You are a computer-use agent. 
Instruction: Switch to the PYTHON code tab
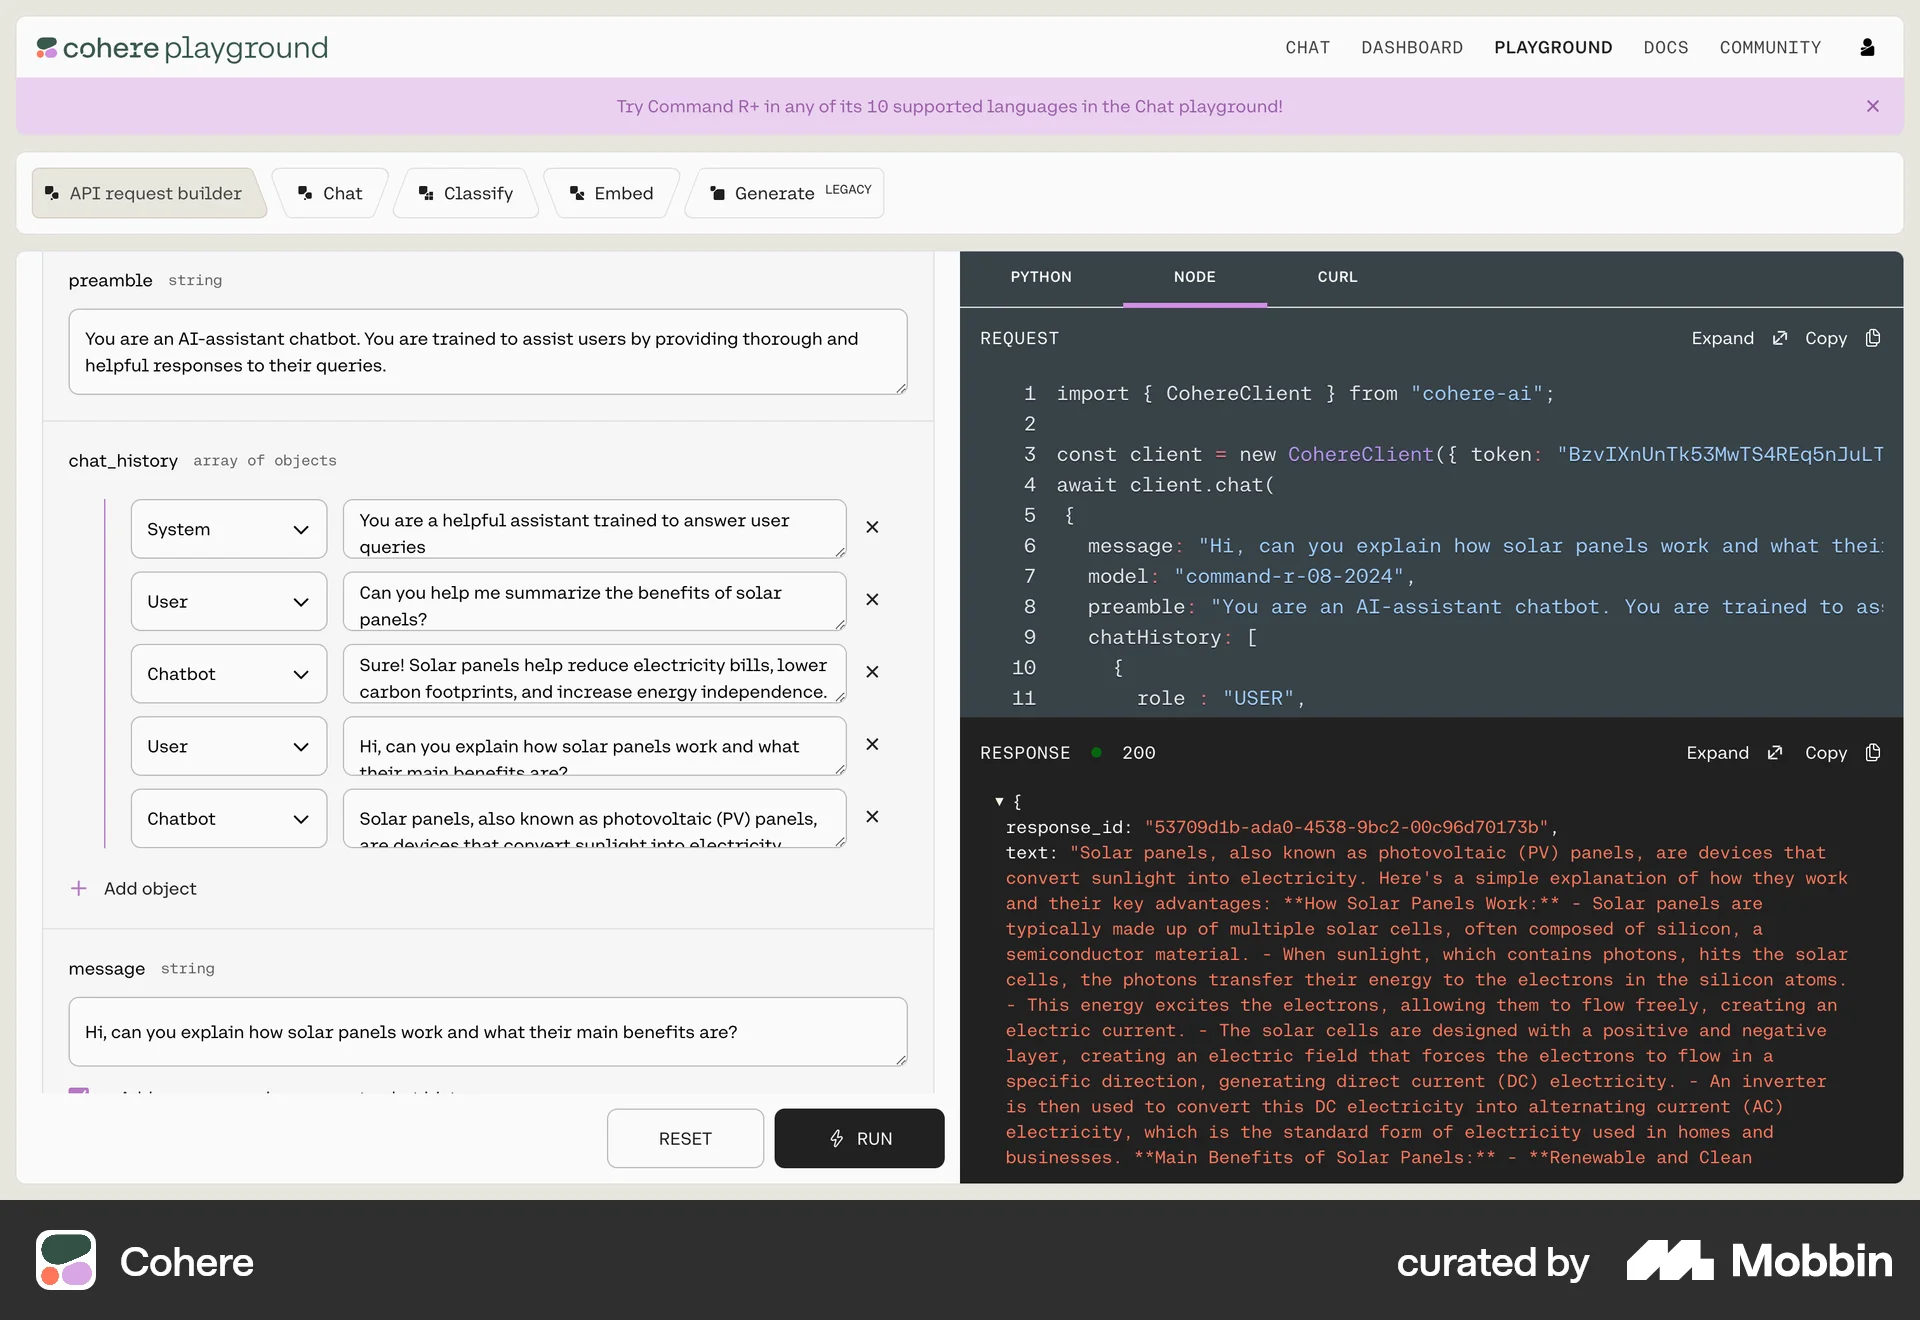[x=1041, y=277]
